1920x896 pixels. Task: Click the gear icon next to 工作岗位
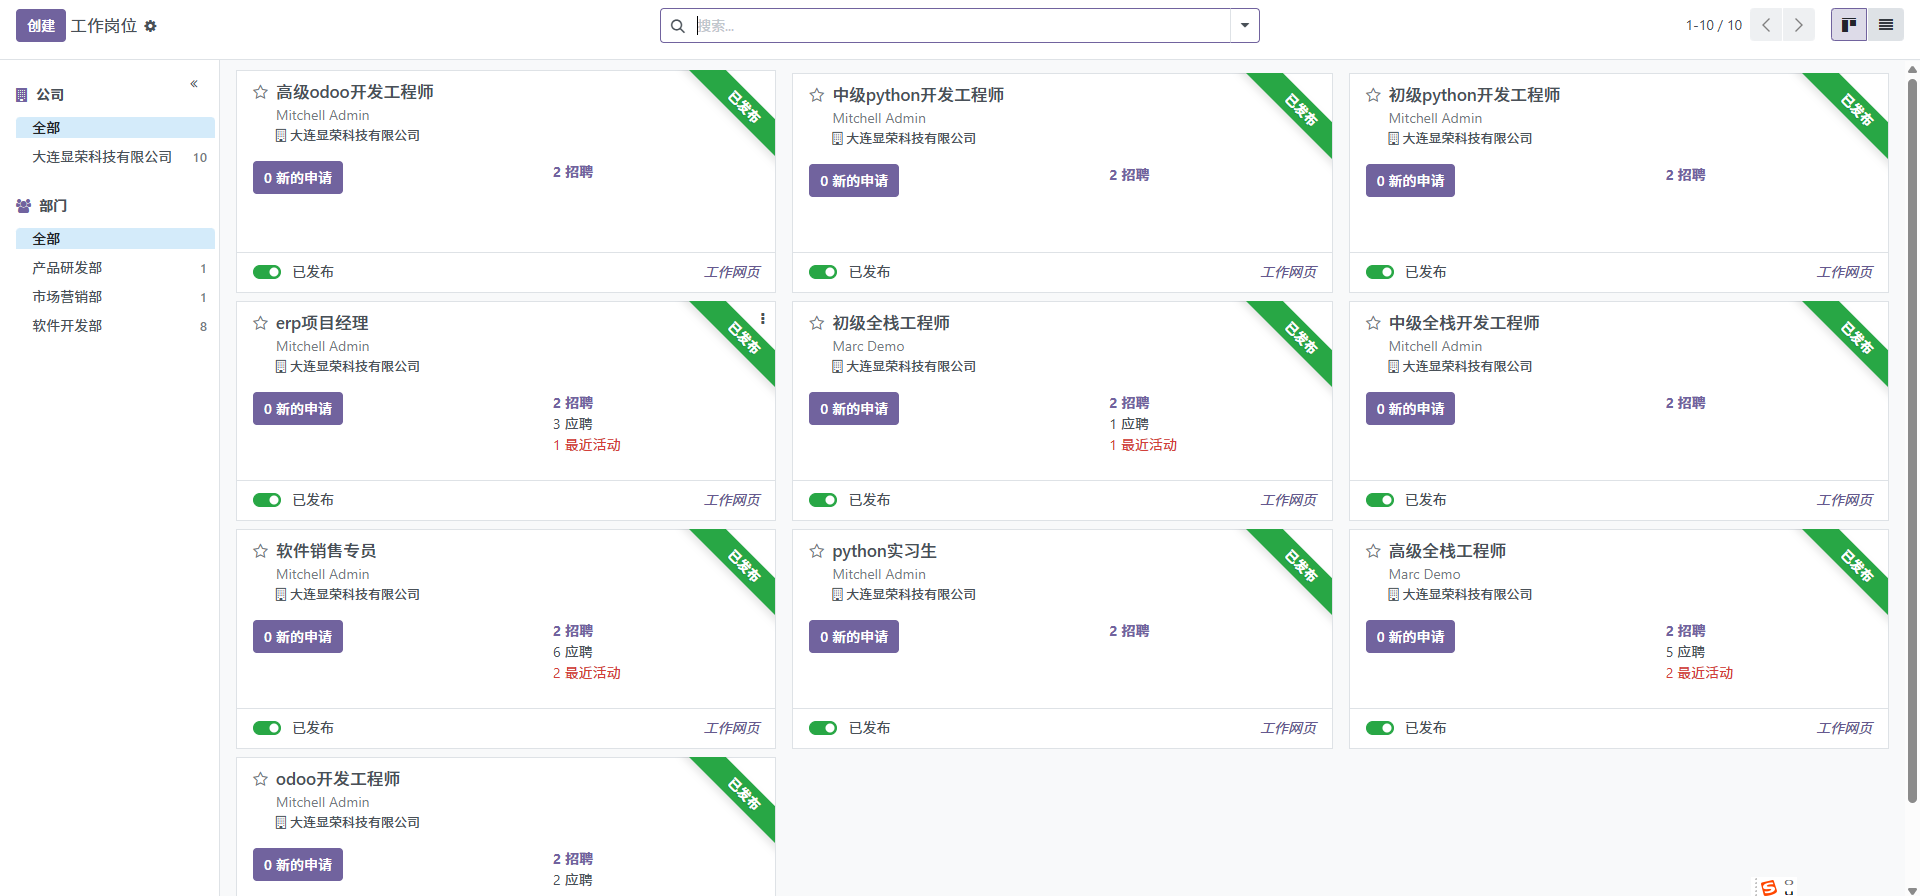[x=150, y=26]
